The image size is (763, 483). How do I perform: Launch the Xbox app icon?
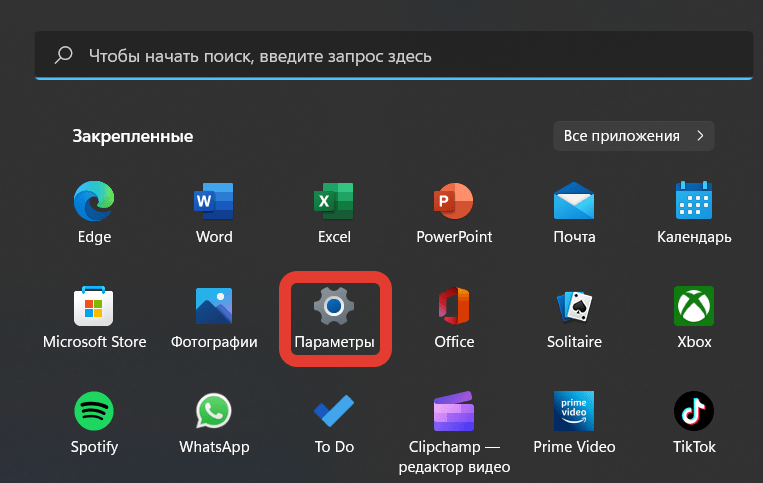point(694,306)
